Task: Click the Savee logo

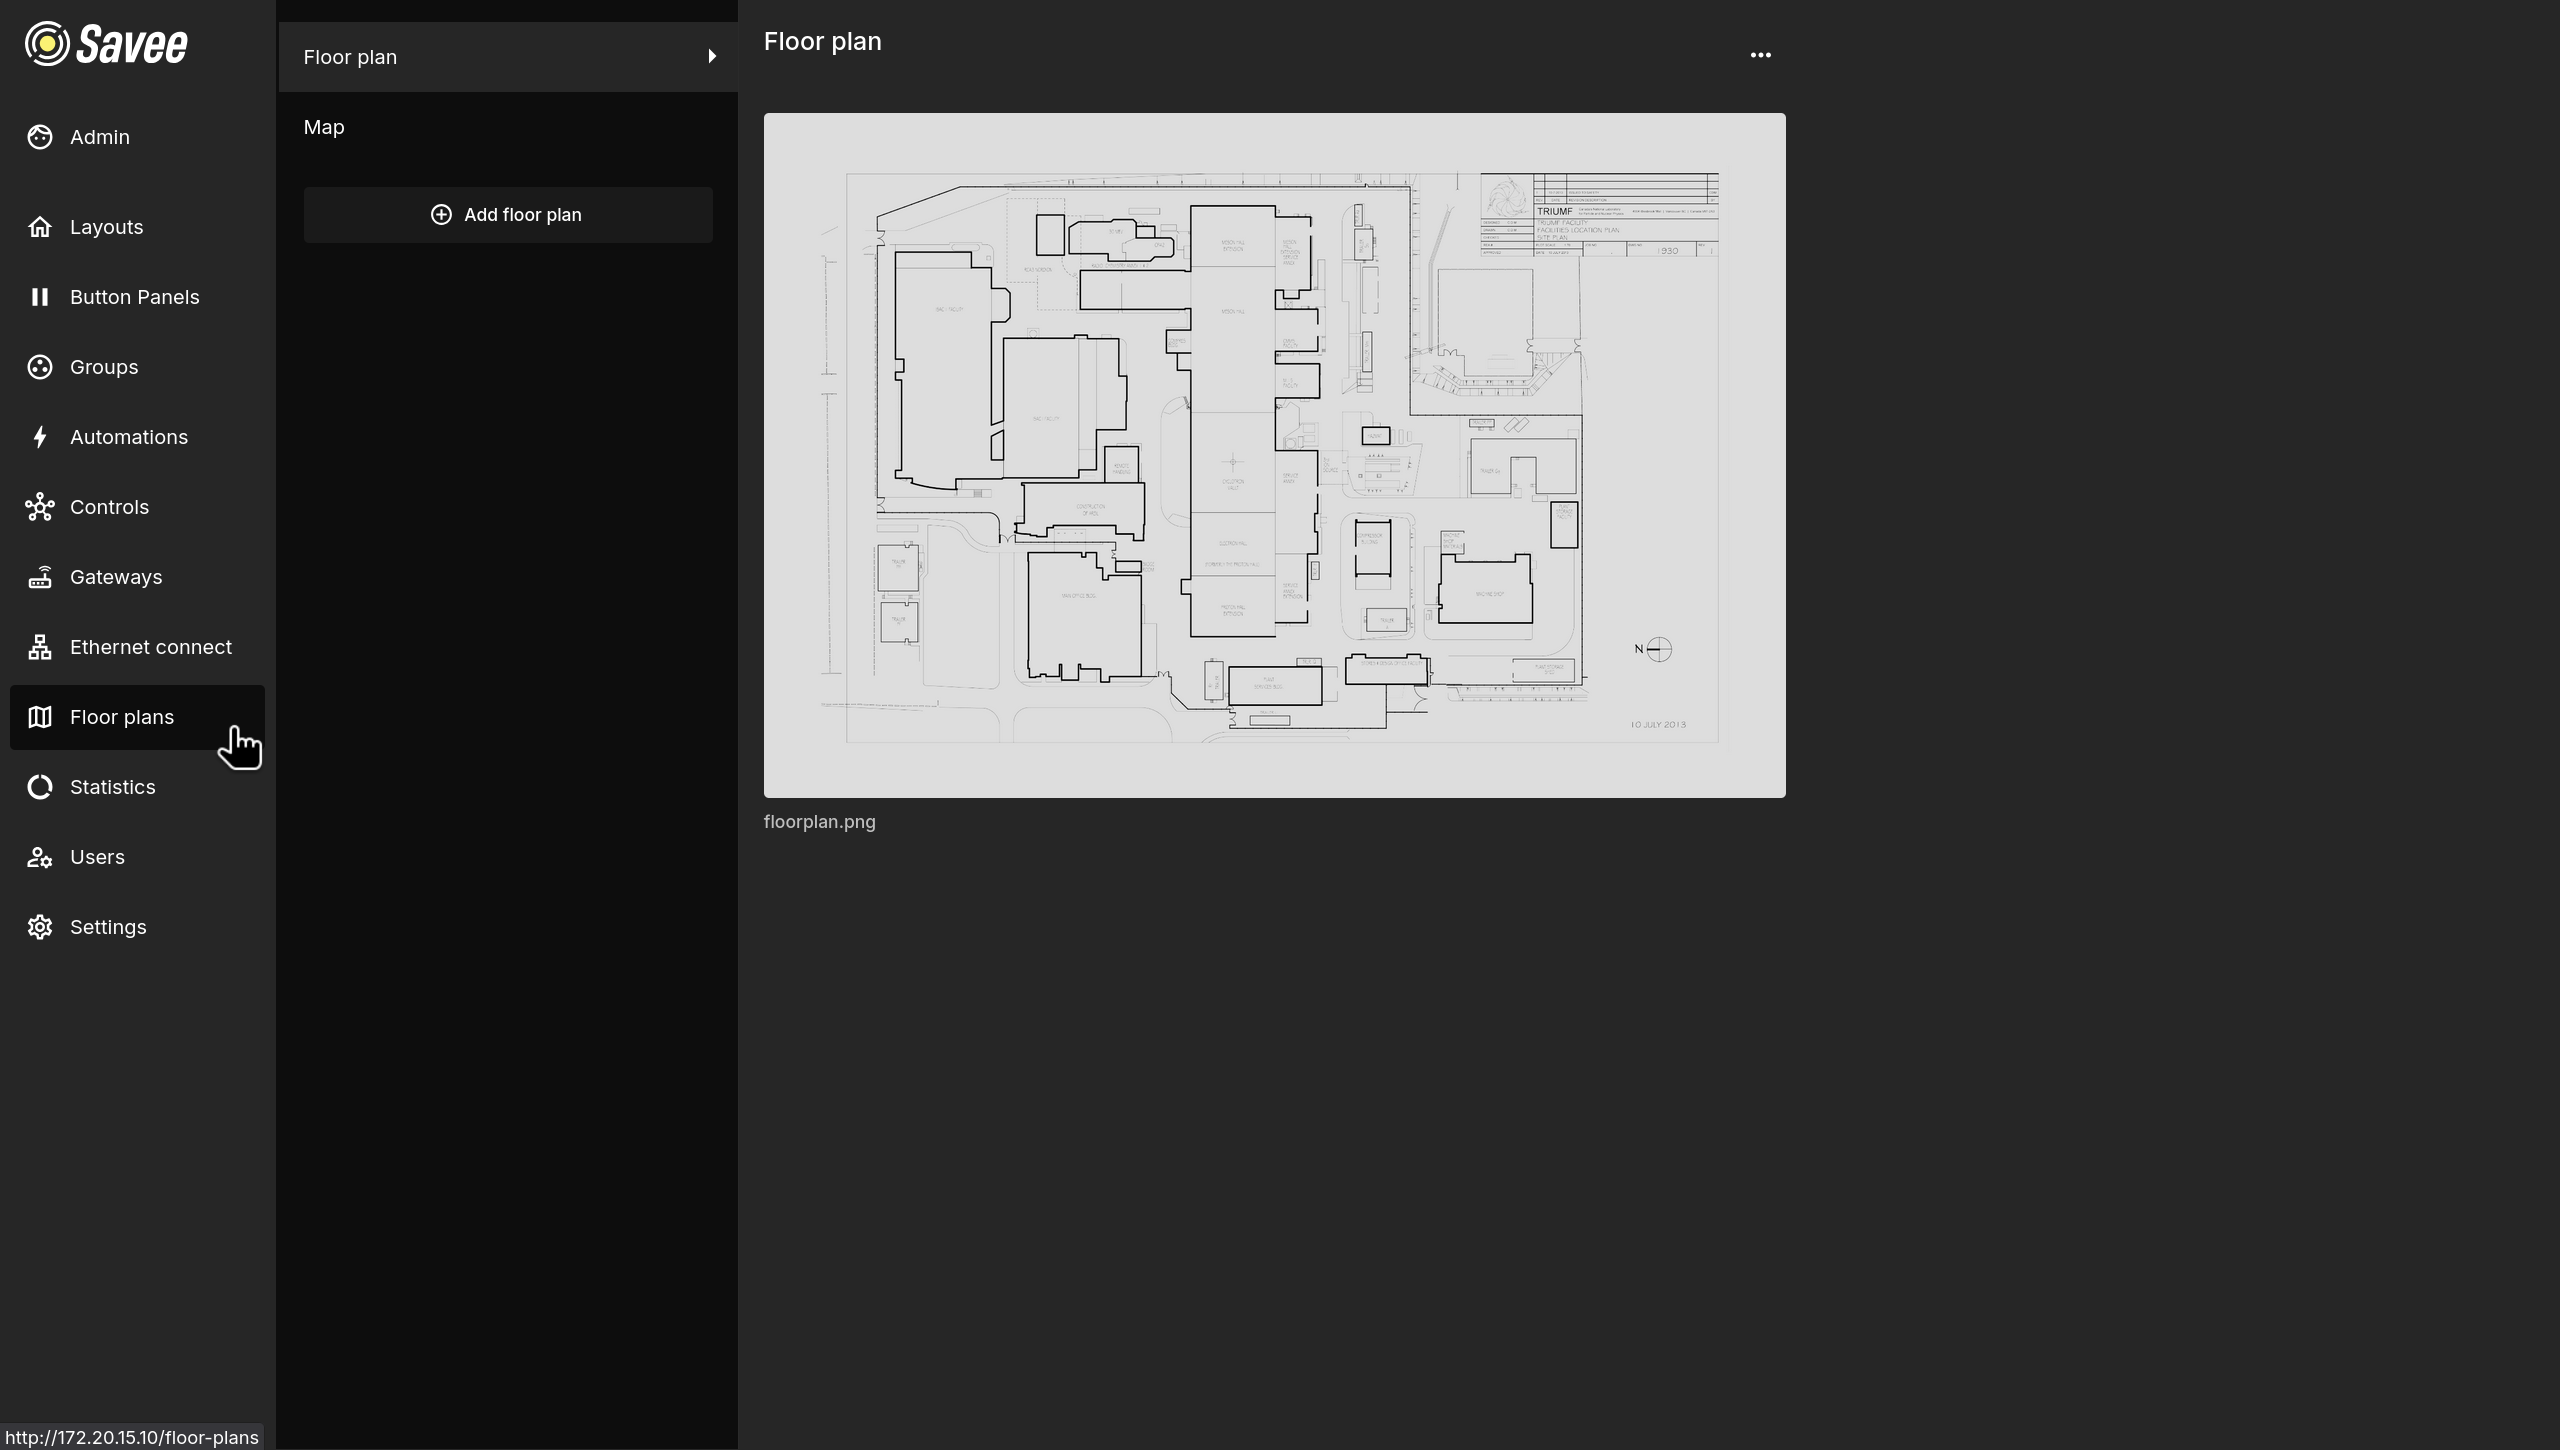Action: tap(104, 43)
